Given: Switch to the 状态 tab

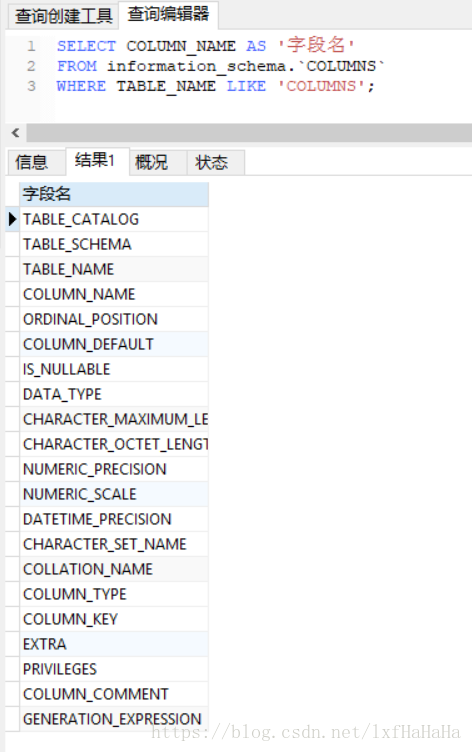Looking at the screenshot, I should [216, 162].
